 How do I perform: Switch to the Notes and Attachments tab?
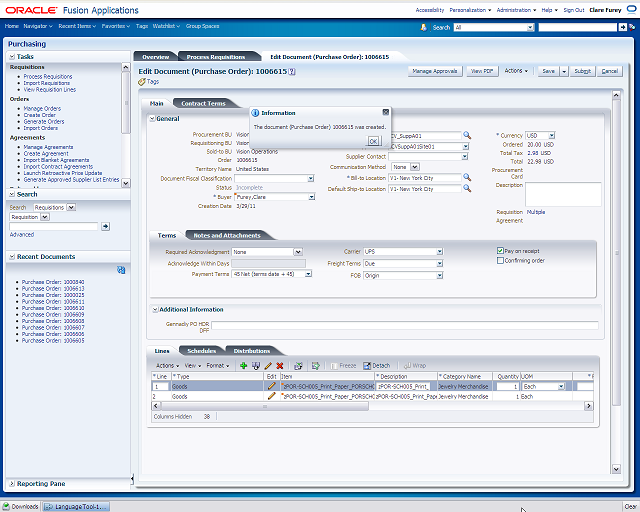[x=227, y=236]
